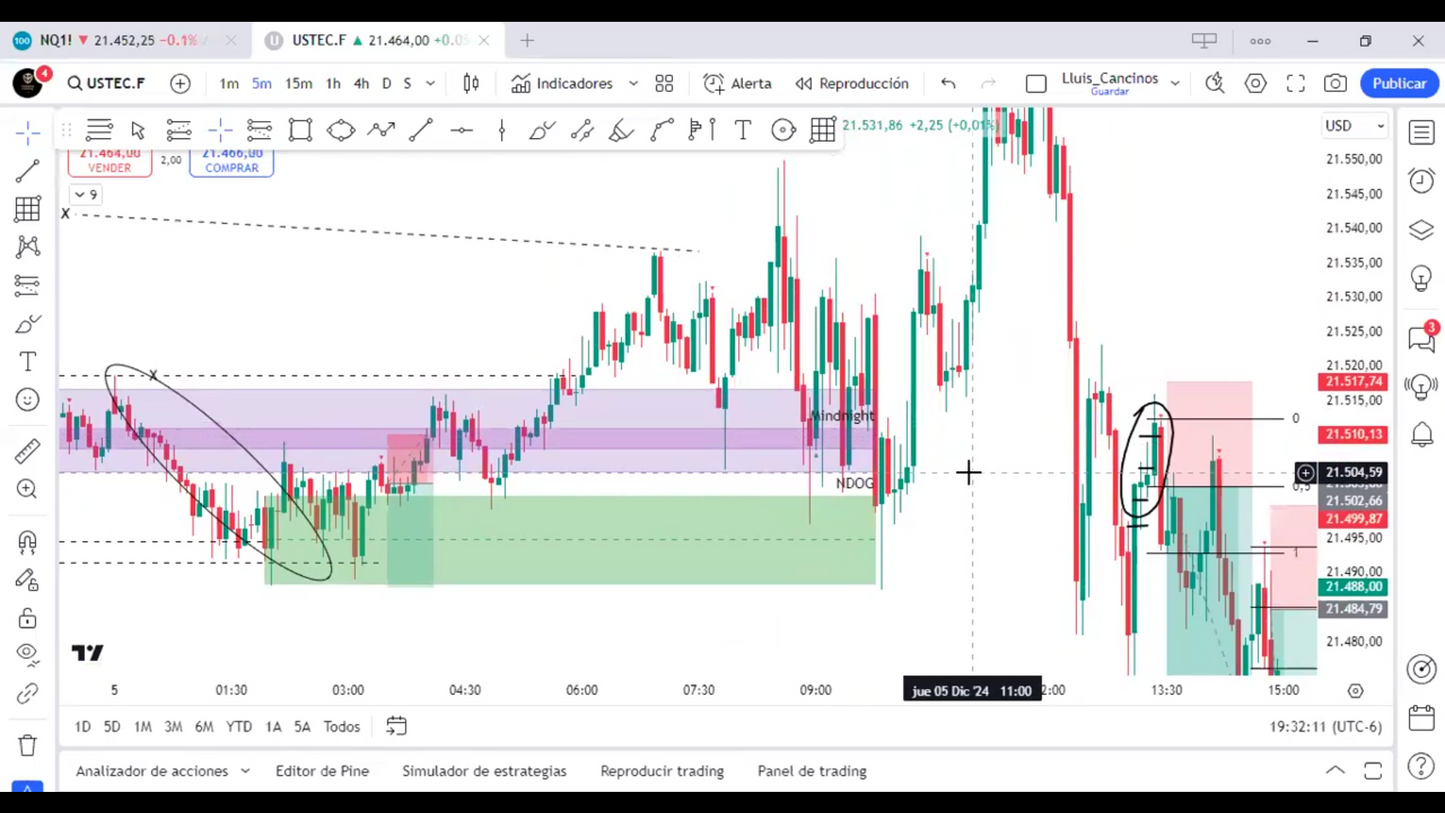Hide all drawings with eye icon
This screenshot has height=813, width=1445.
pos(28,654)
